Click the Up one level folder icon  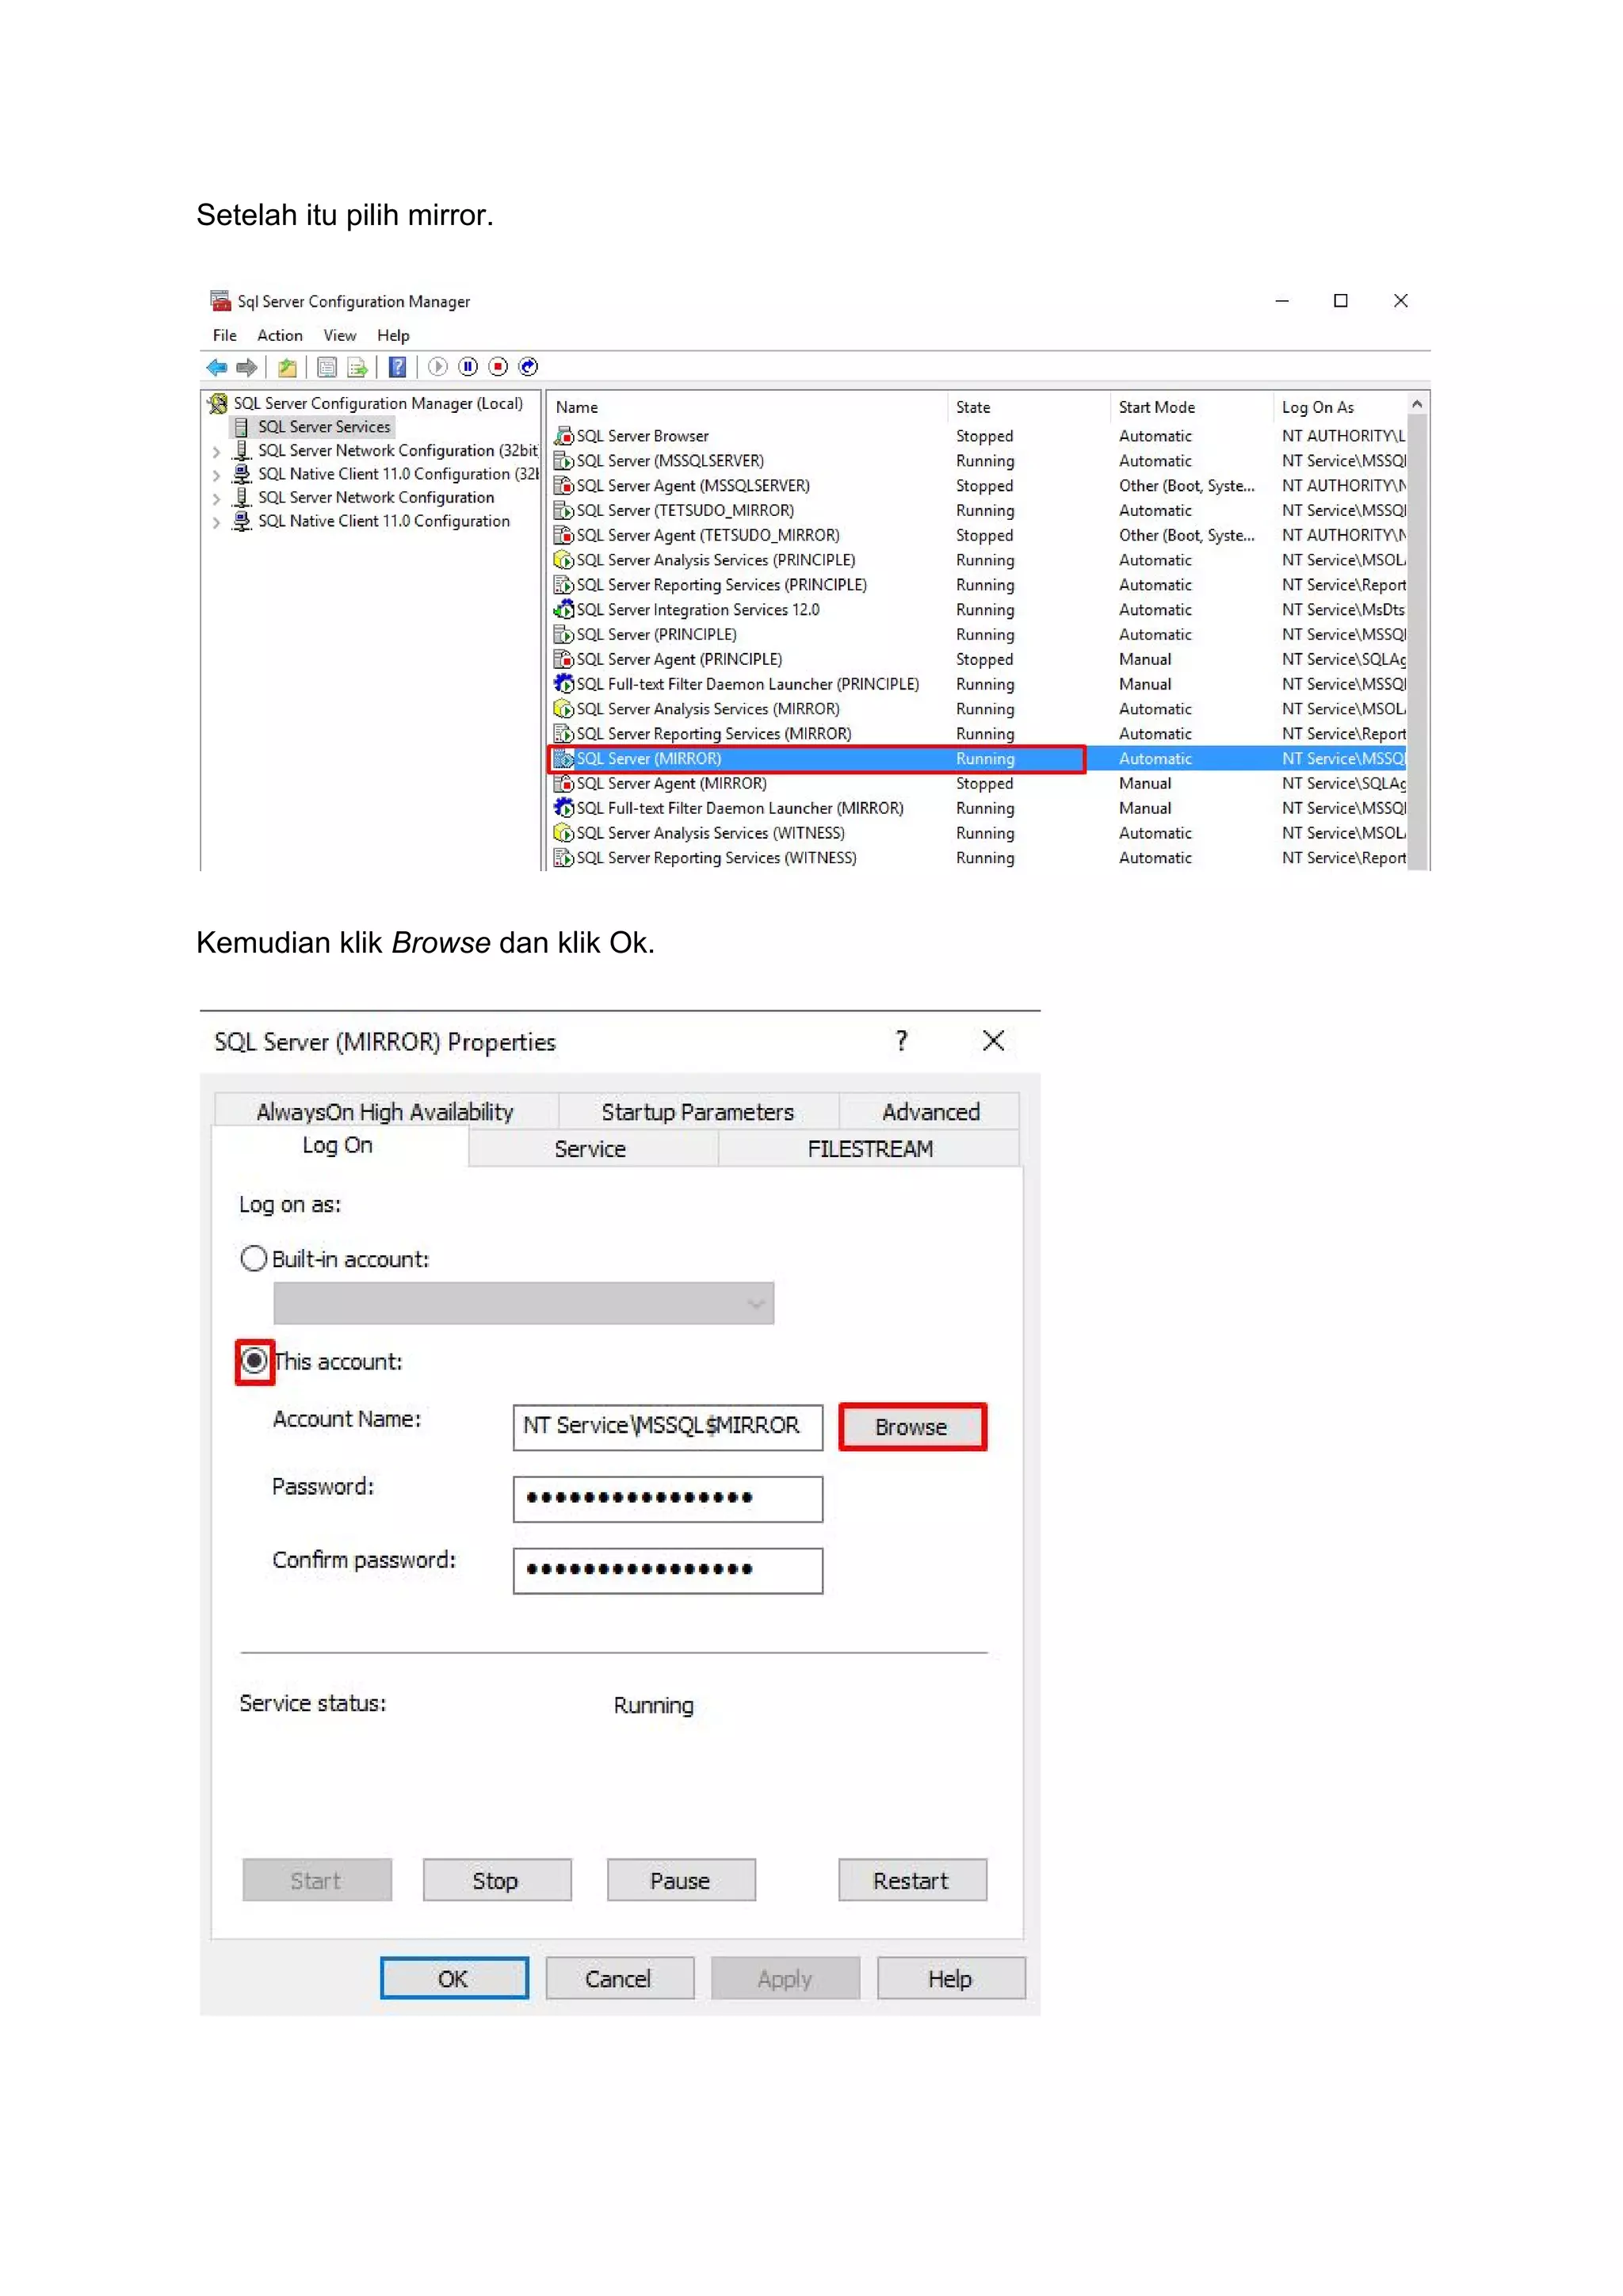[x=287, y=367]
